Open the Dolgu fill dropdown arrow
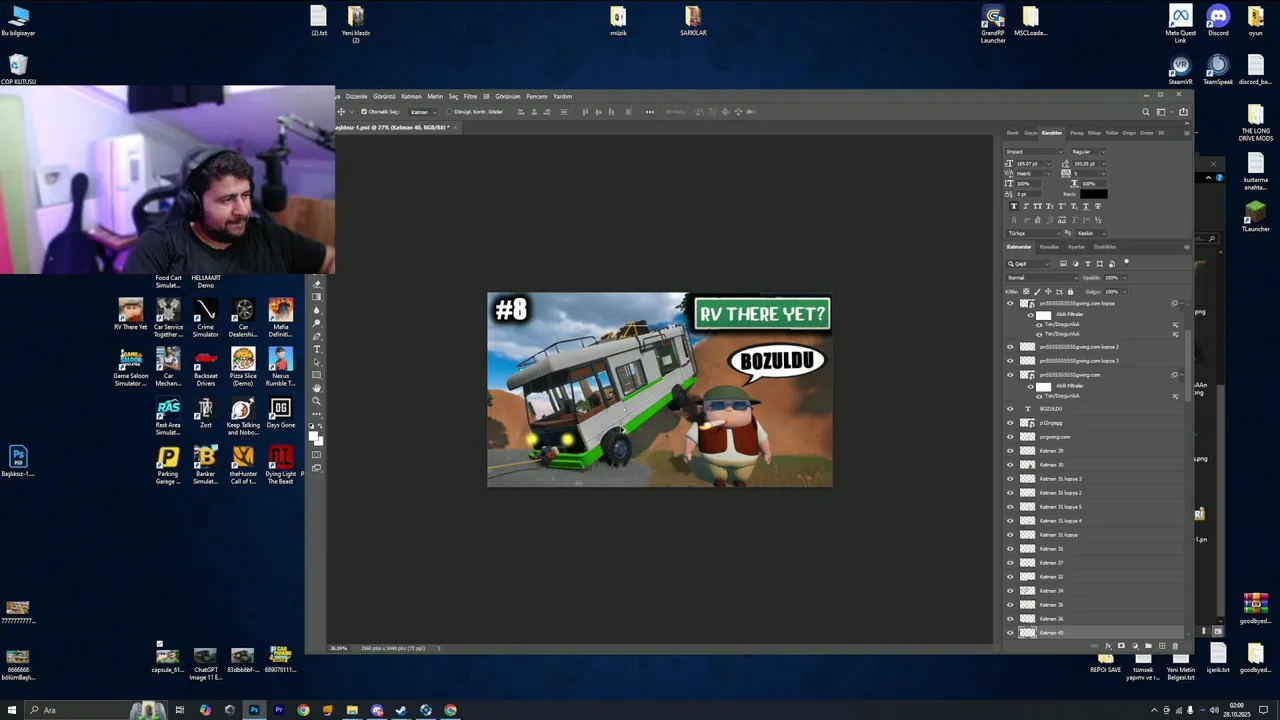Image resolution: width=1280 pixels, height=720 pixels. [x=1124, y=292]
